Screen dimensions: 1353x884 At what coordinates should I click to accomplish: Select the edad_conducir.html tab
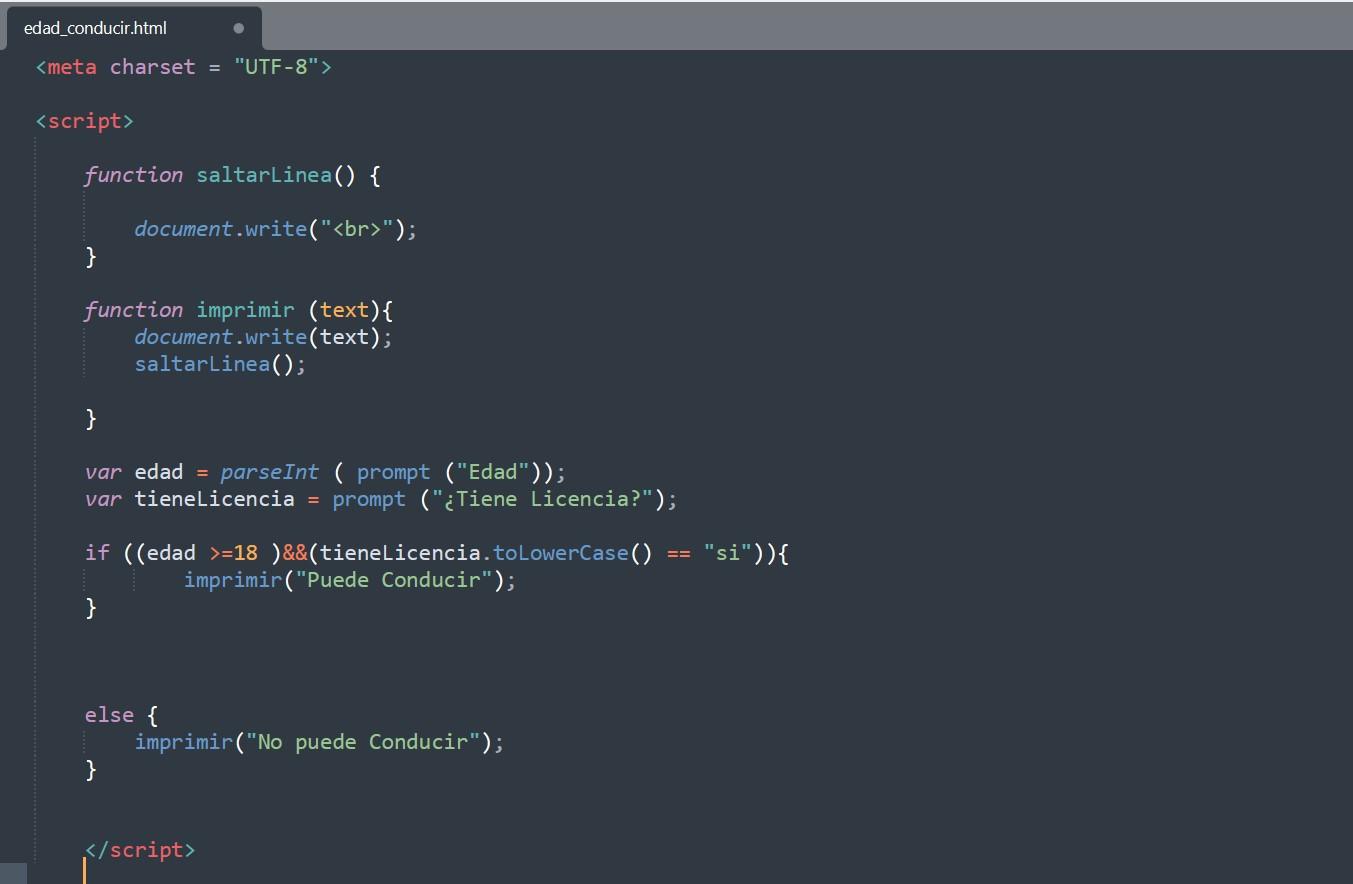pyautogui.click(x=134, y=28)
